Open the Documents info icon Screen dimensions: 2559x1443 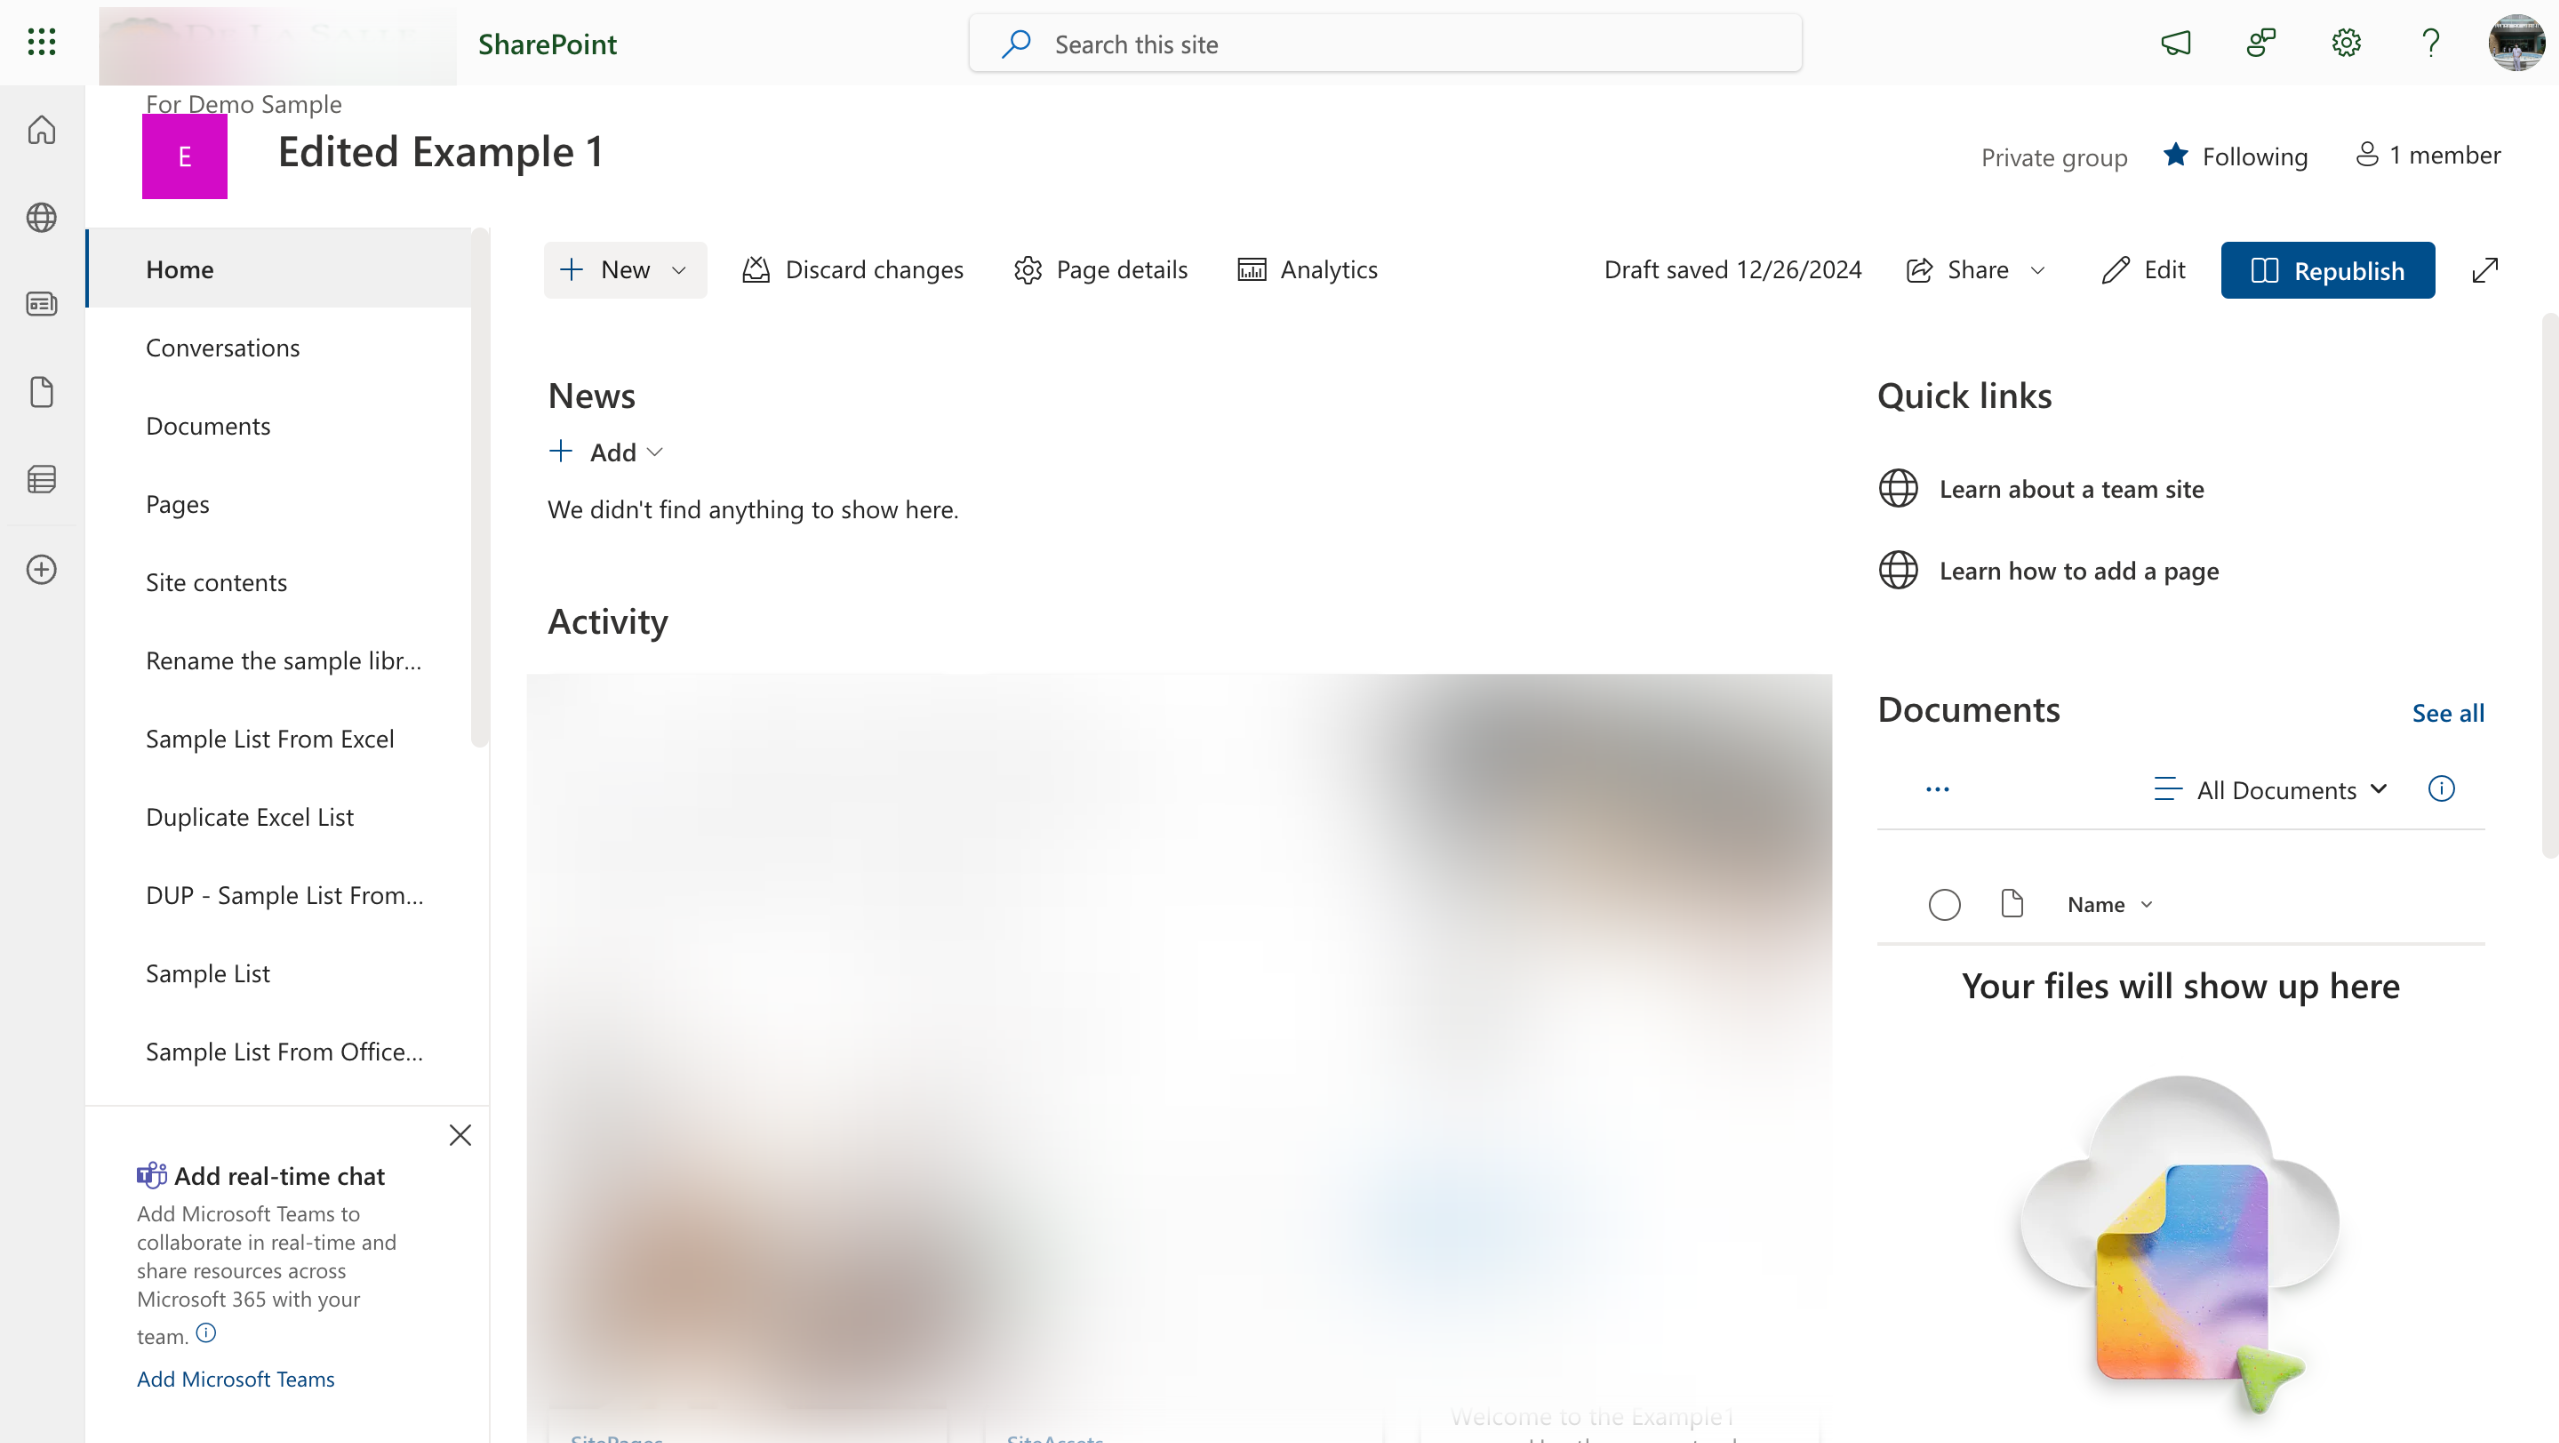2441,789
